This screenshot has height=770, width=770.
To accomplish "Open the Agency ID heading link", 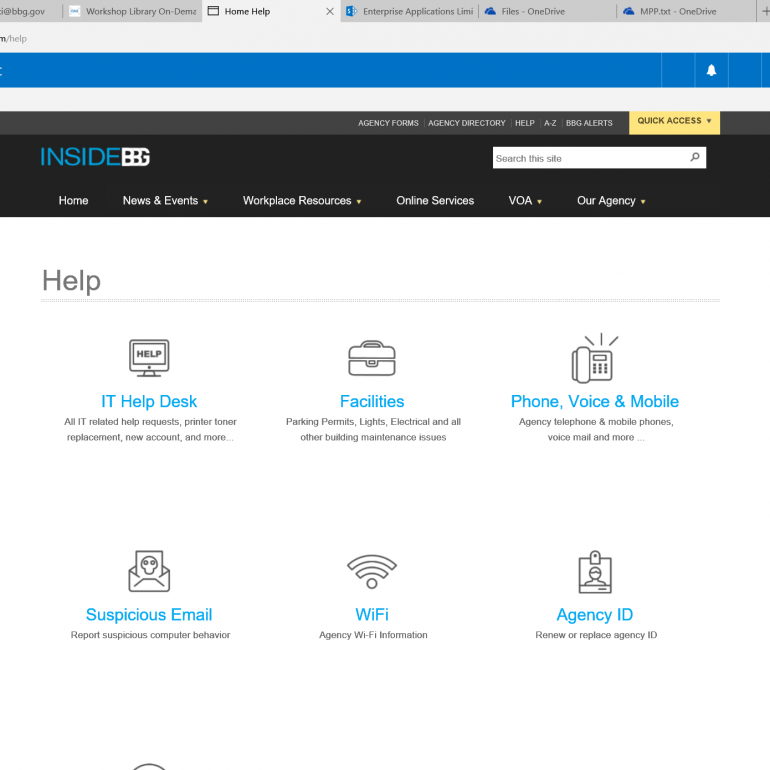I will click(x=595, y=615).
